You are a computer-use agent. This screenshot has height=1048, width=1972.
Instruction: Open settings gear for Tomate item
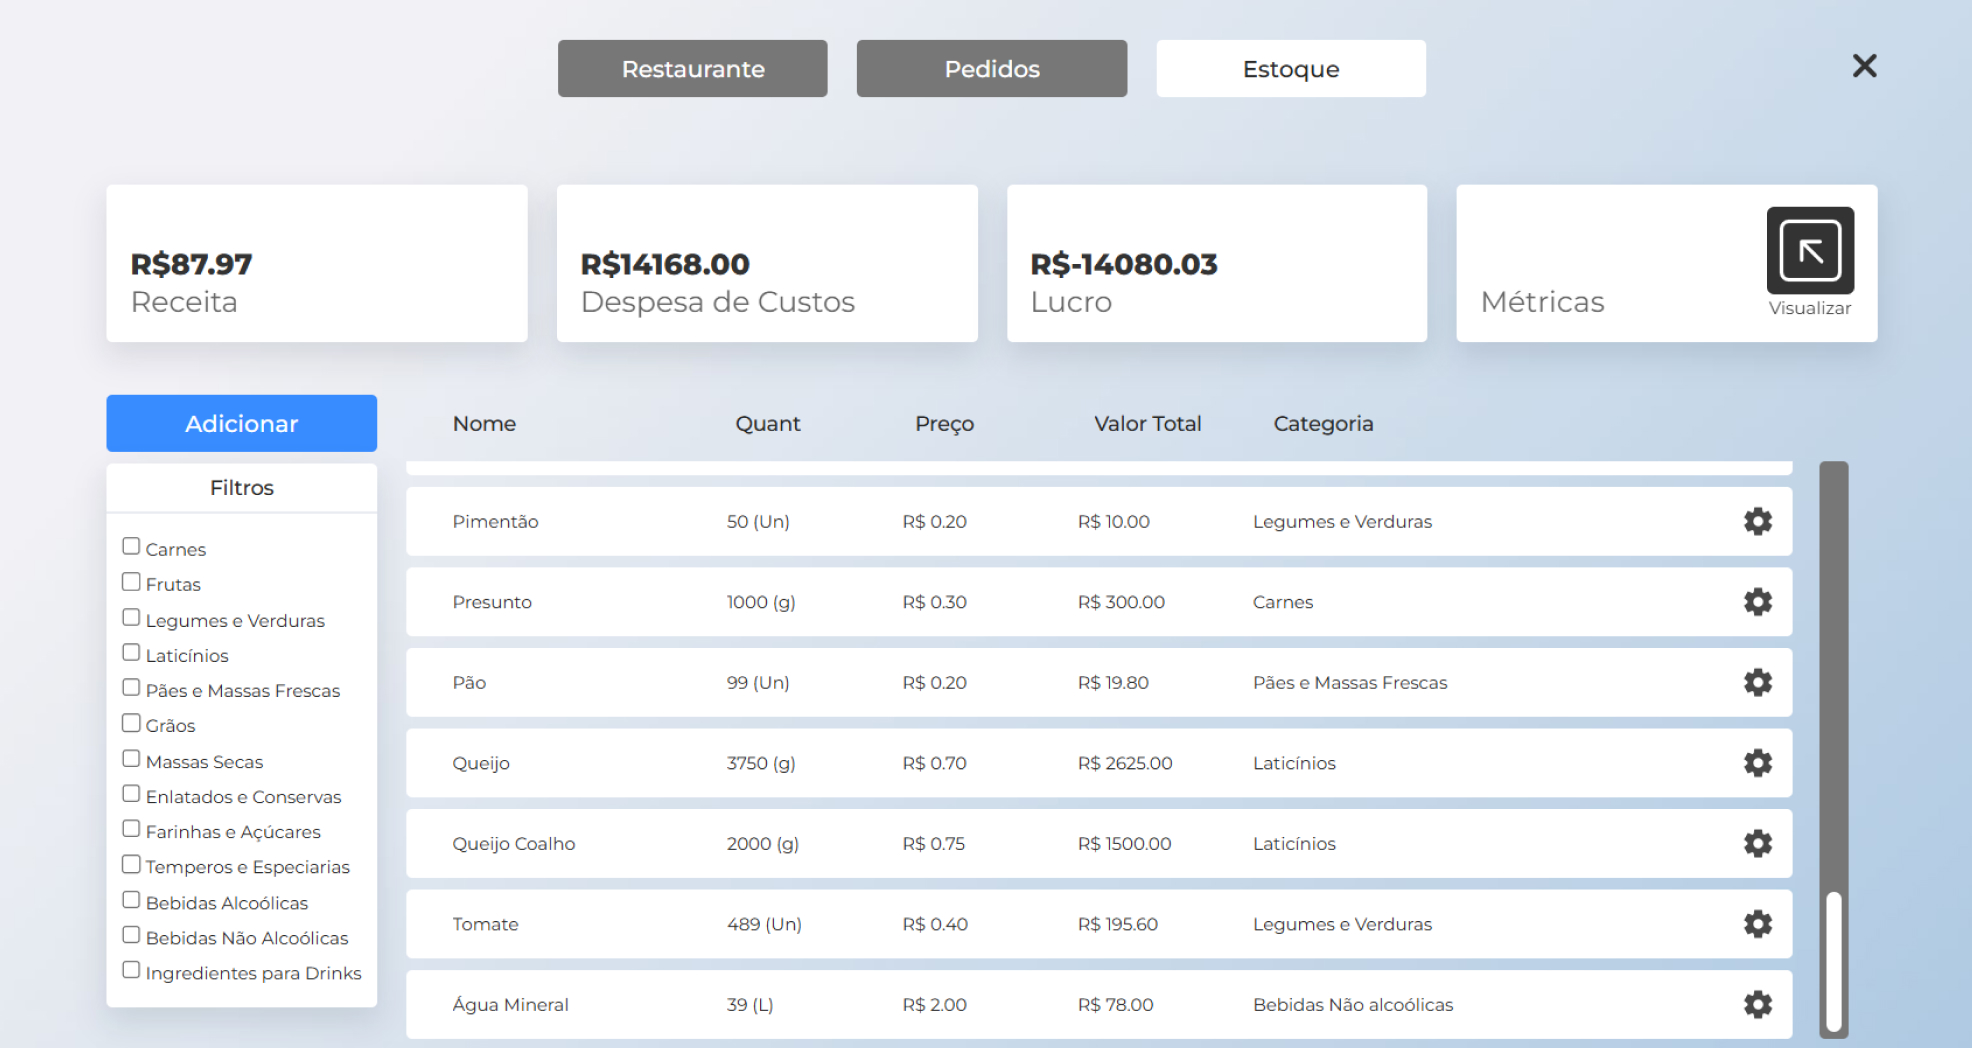point(1757,924)
